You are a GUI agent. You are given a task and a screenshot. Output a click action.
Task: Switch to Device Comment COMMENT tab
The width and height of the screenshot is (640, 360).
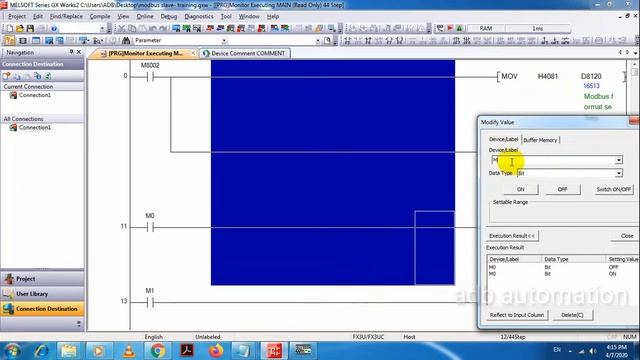[244, 53]
